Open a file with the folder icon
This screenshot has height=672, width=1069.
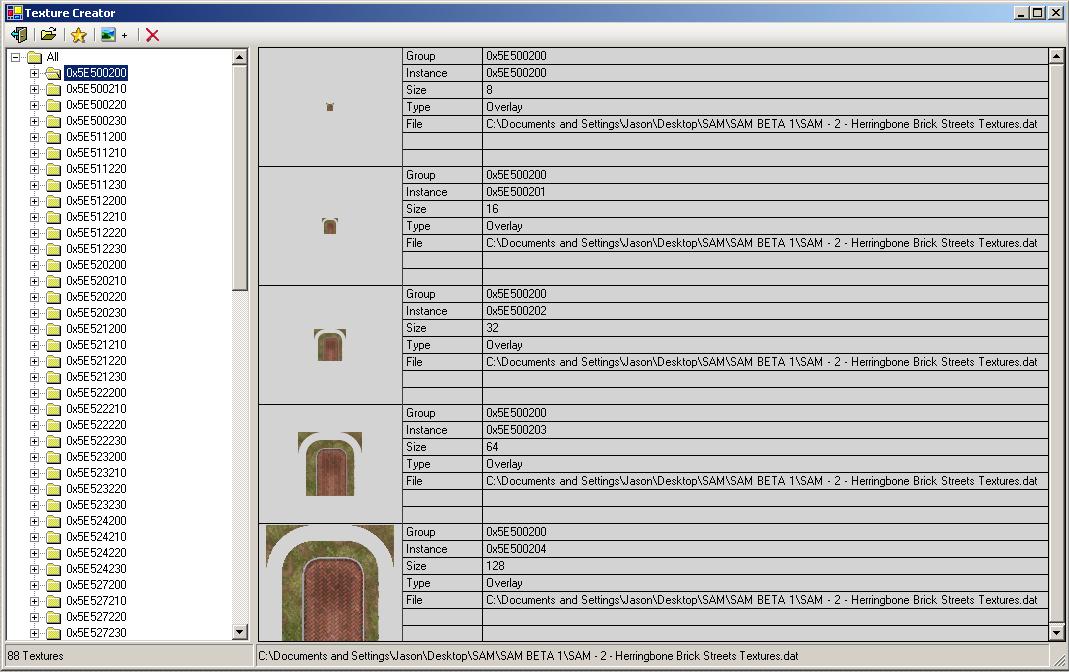click(48, 35)
